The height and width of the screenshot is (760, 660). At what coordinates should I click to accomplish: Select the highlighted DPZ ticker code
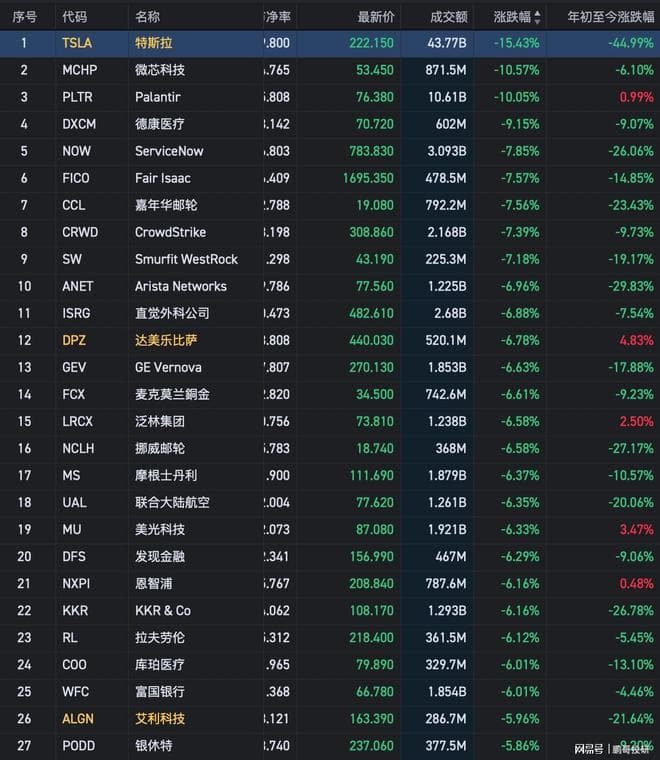tap(74, 341)
